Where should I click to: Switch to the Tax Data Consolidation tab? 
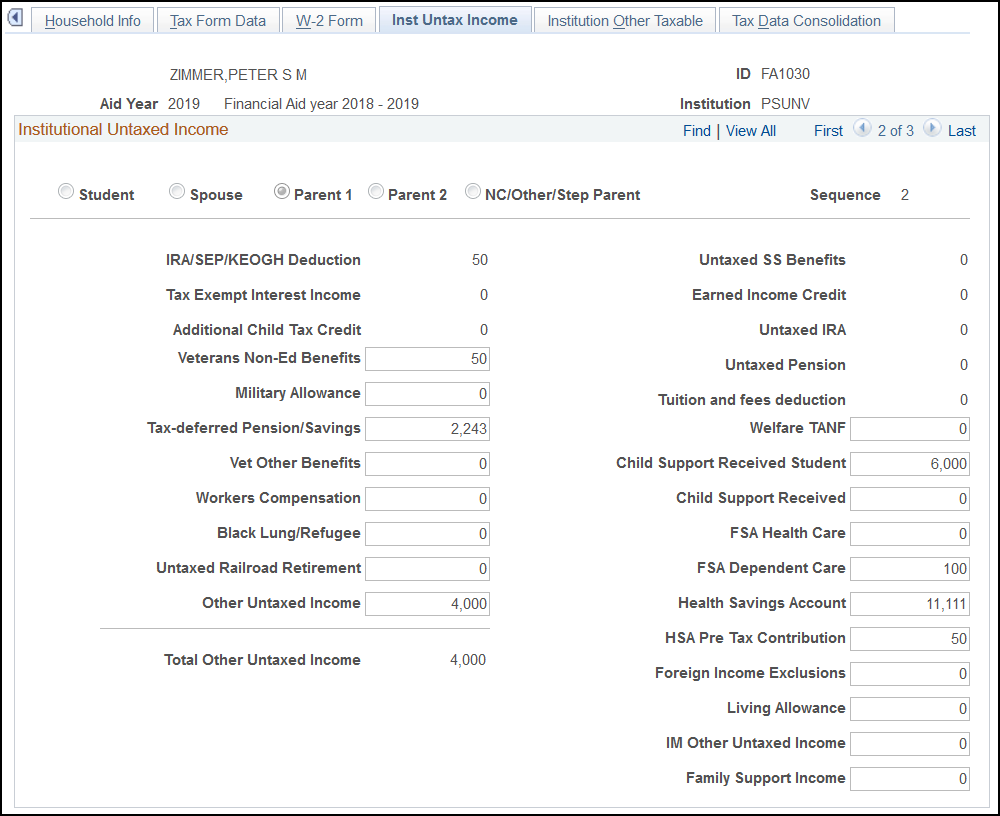pos(806,19)
